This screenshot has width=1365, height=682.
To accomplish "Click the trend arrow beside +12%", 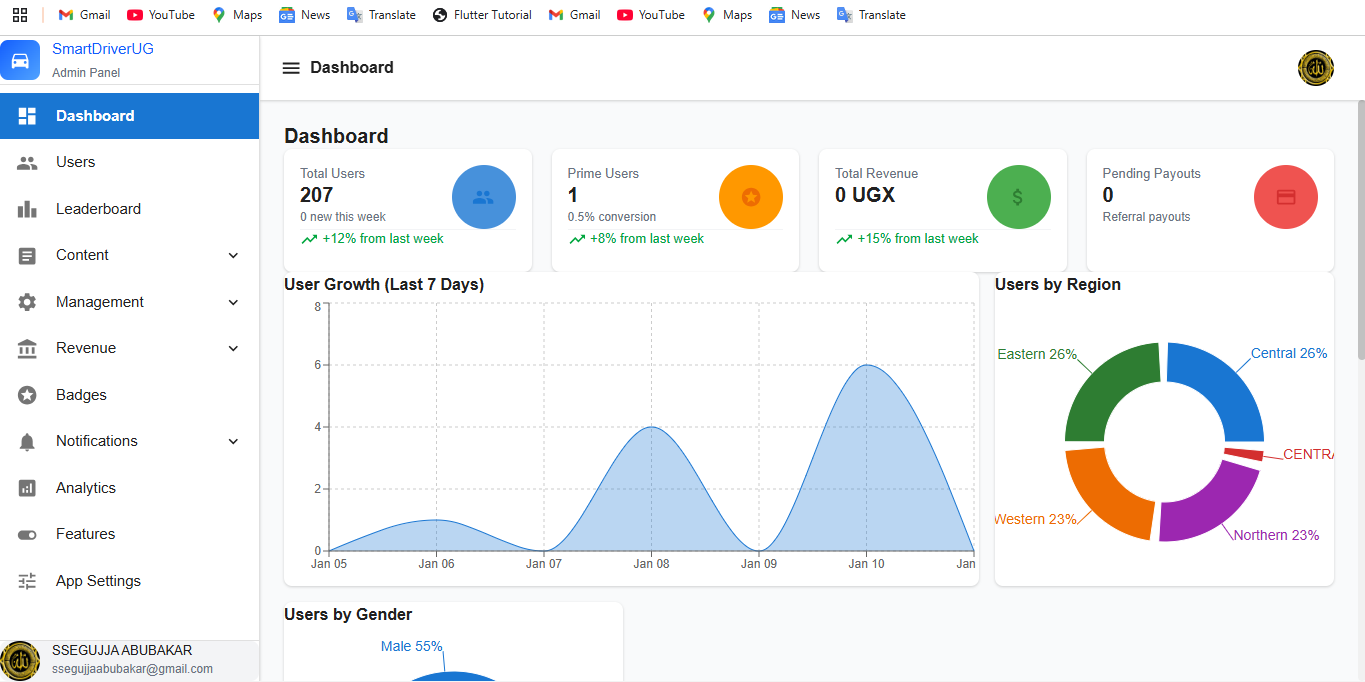I will point(309,239).
